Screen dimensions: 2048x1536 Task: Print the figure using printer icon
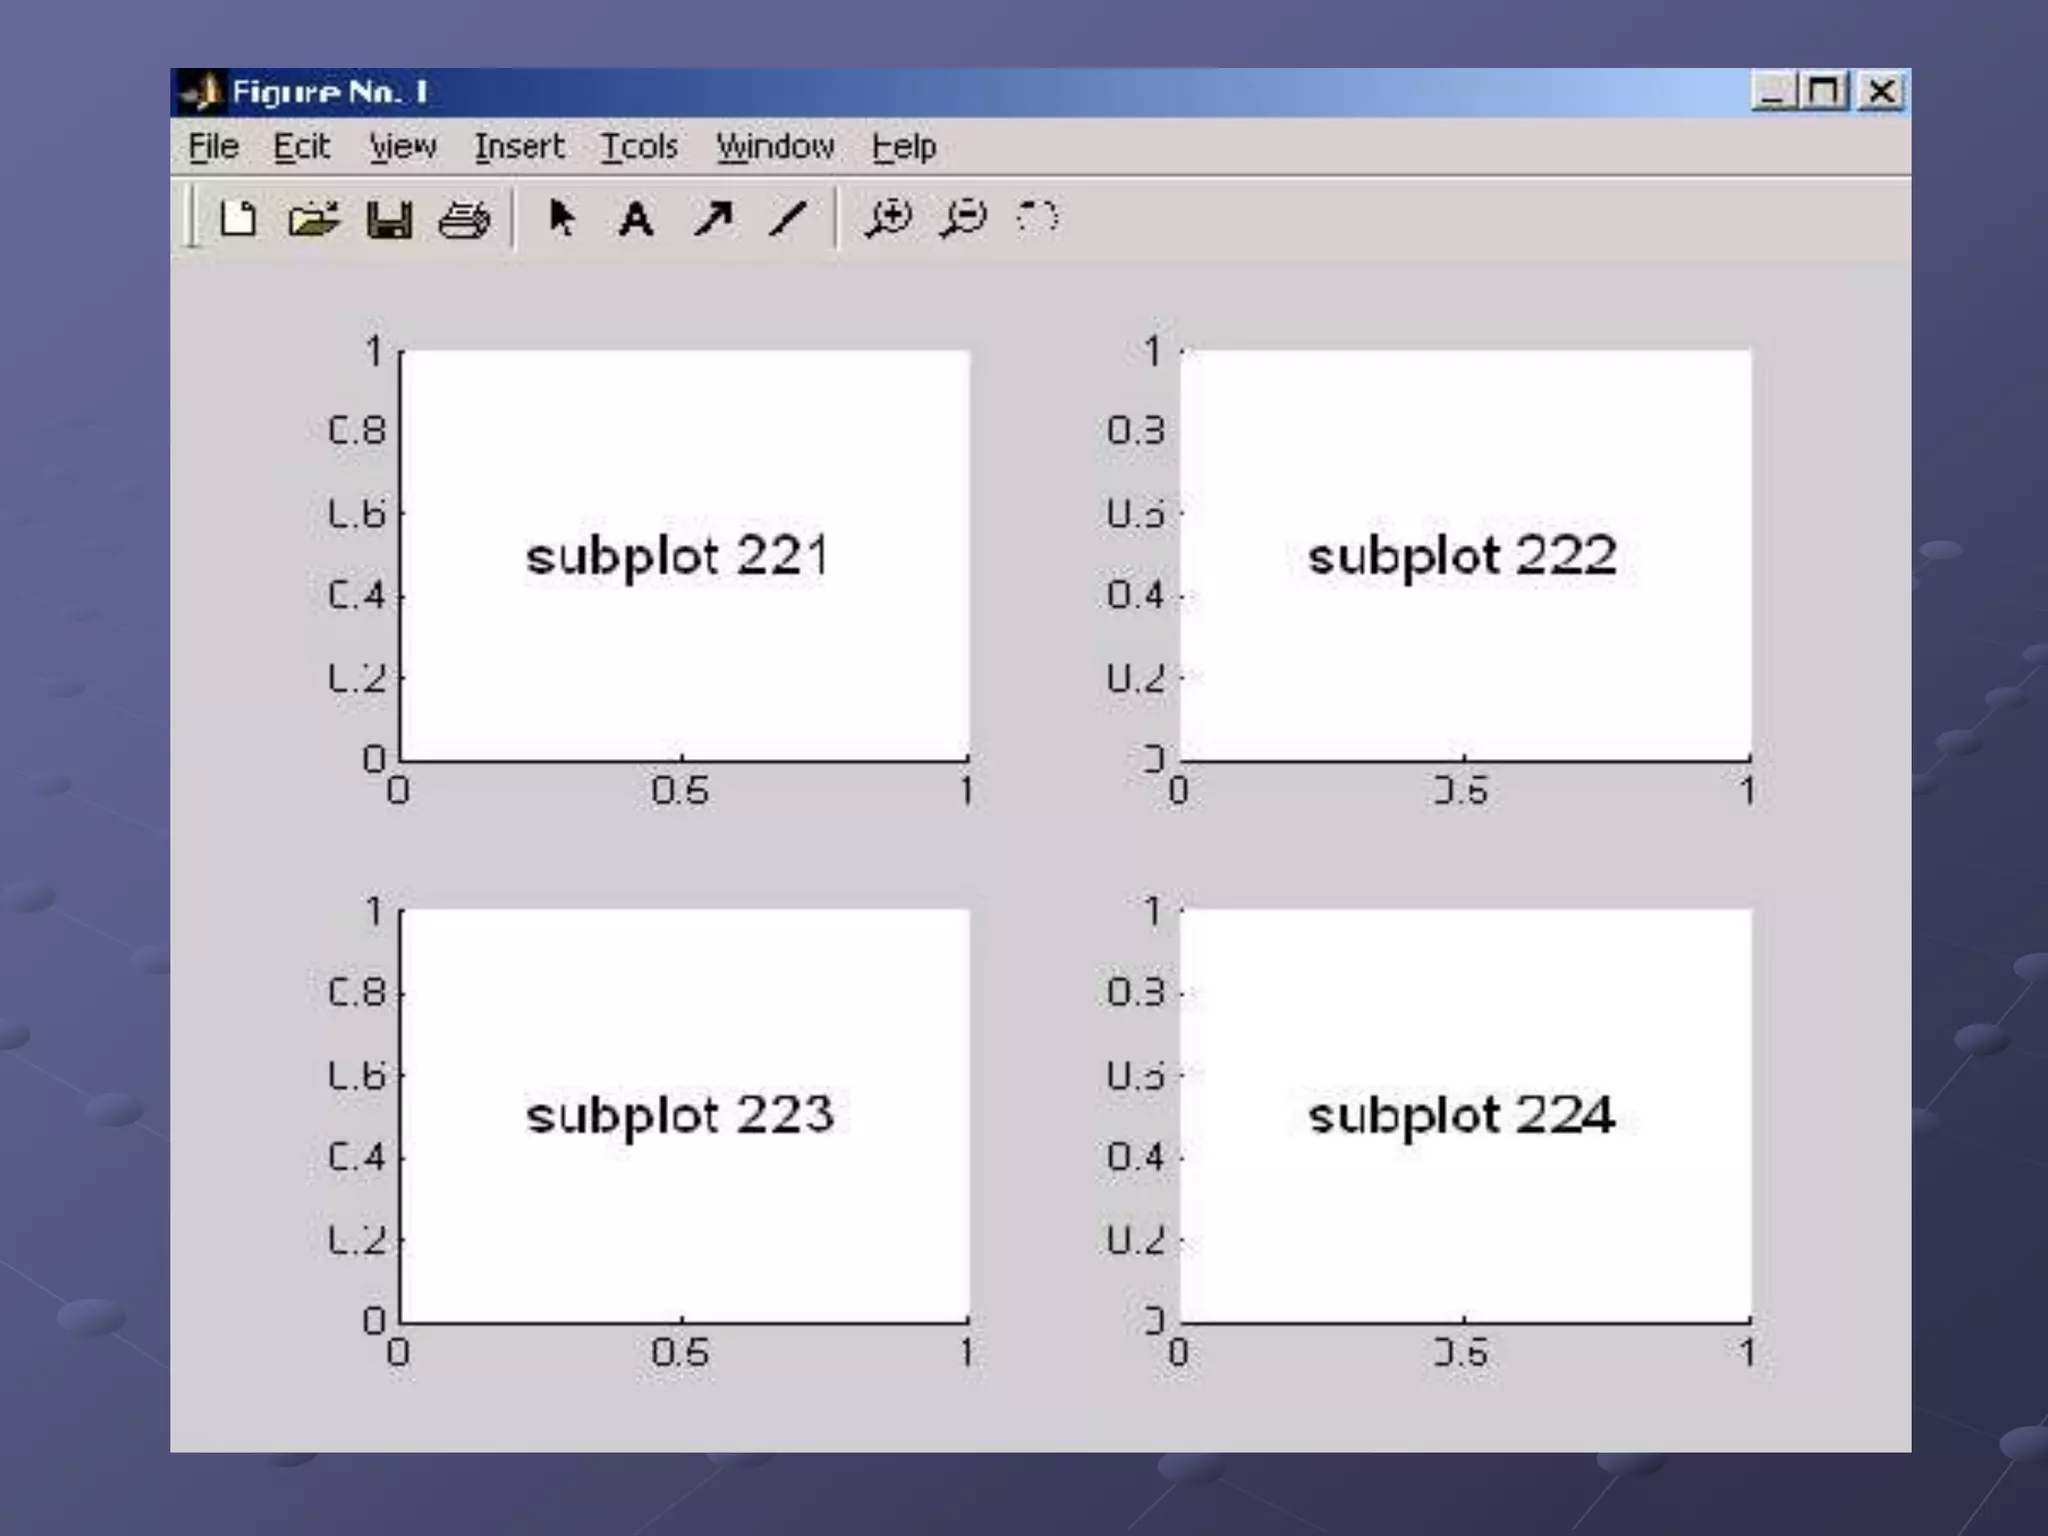pyautogui.click(x=464, y=219)
